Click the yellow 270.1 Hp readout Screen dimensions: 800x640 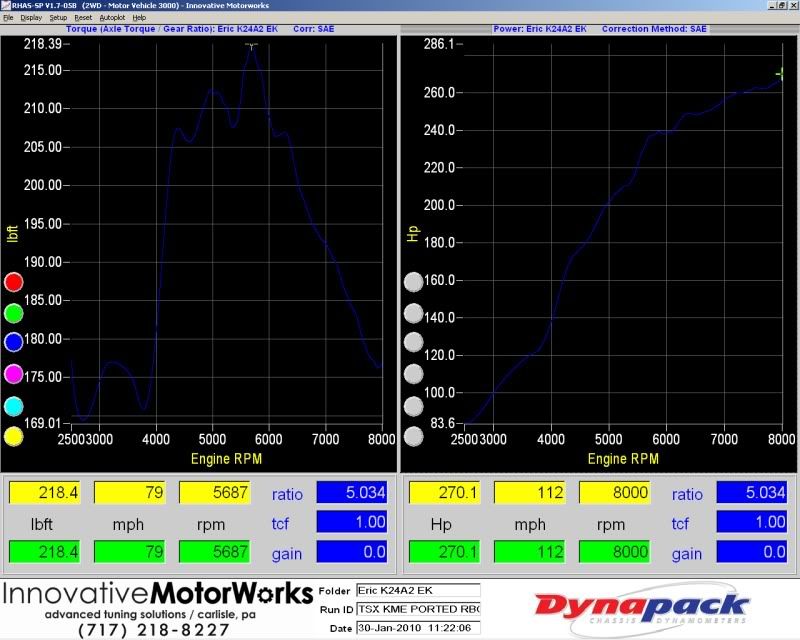click(445, 493)
